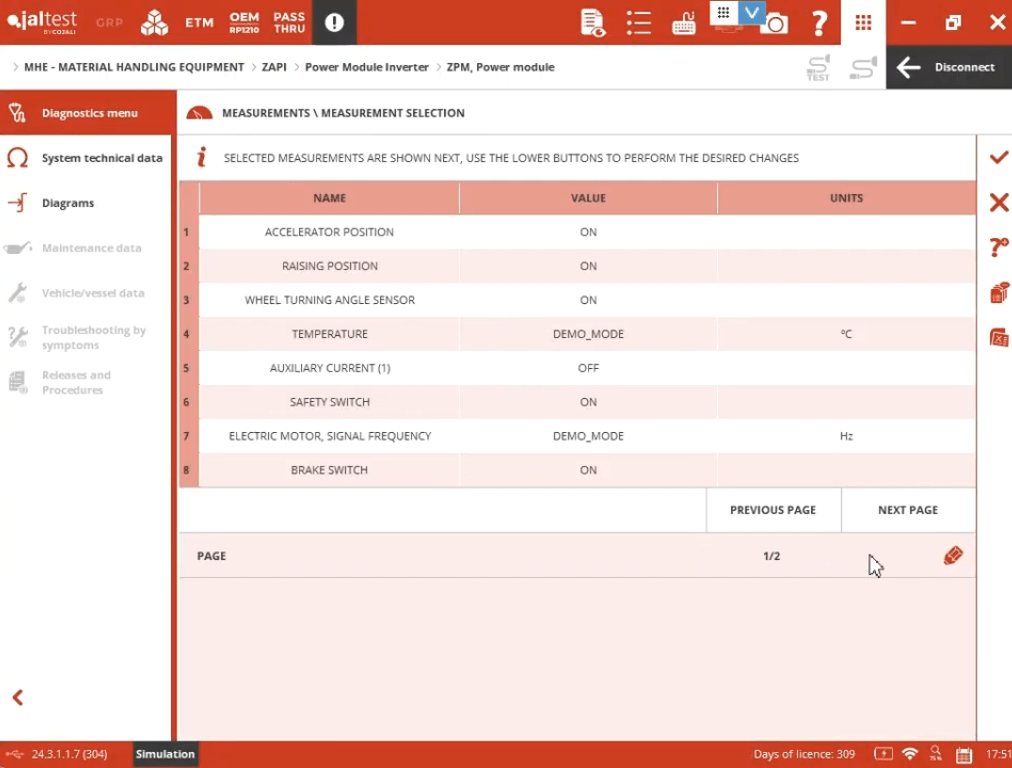Select BRAKE SWITCH row

click(x=578, y=470)
